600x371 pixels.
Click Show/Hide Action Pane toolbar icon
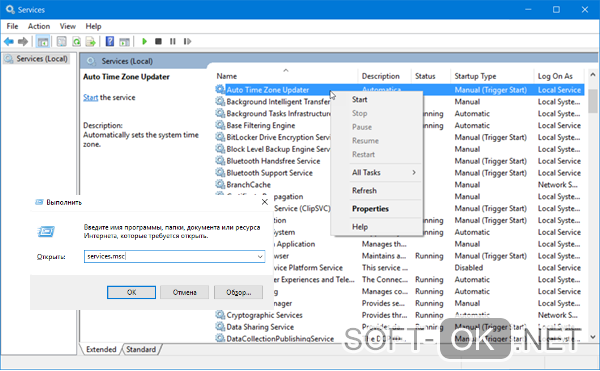pyautogui.click(x=124, y=41)
